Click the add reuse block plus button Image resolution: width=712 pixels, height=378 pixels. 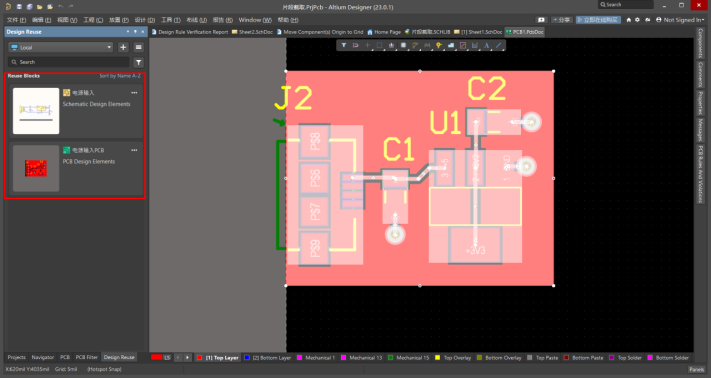(x=123, y=47)
